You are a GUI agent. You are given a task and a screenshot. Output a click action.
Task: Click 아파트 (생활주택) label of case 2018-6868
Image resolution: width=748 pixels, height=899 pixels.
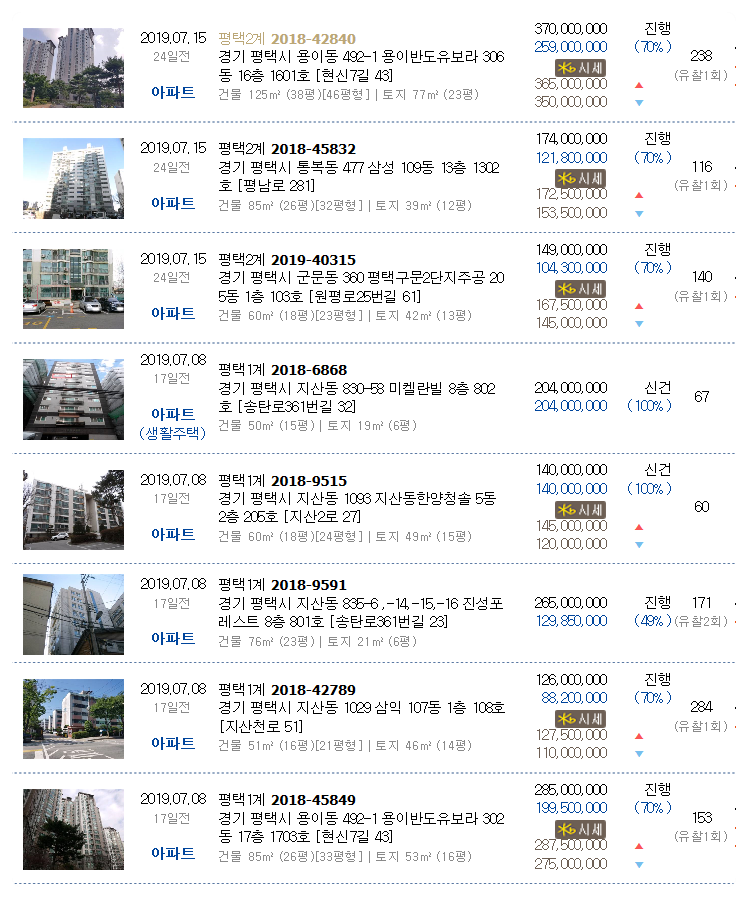[x=173, y=423]
